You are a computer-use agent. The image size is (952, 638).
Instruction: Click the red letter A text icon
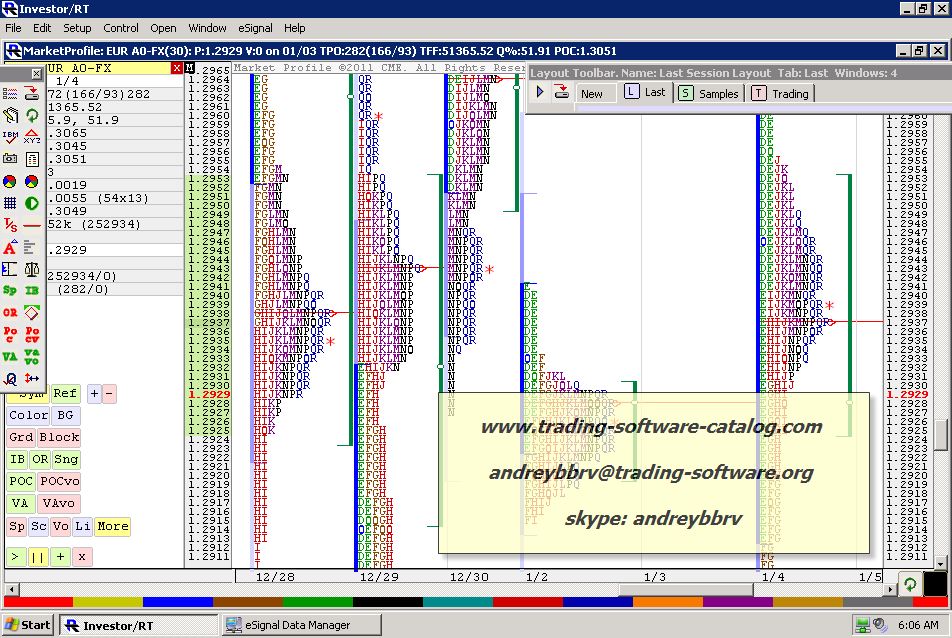(x=11, y=247)
